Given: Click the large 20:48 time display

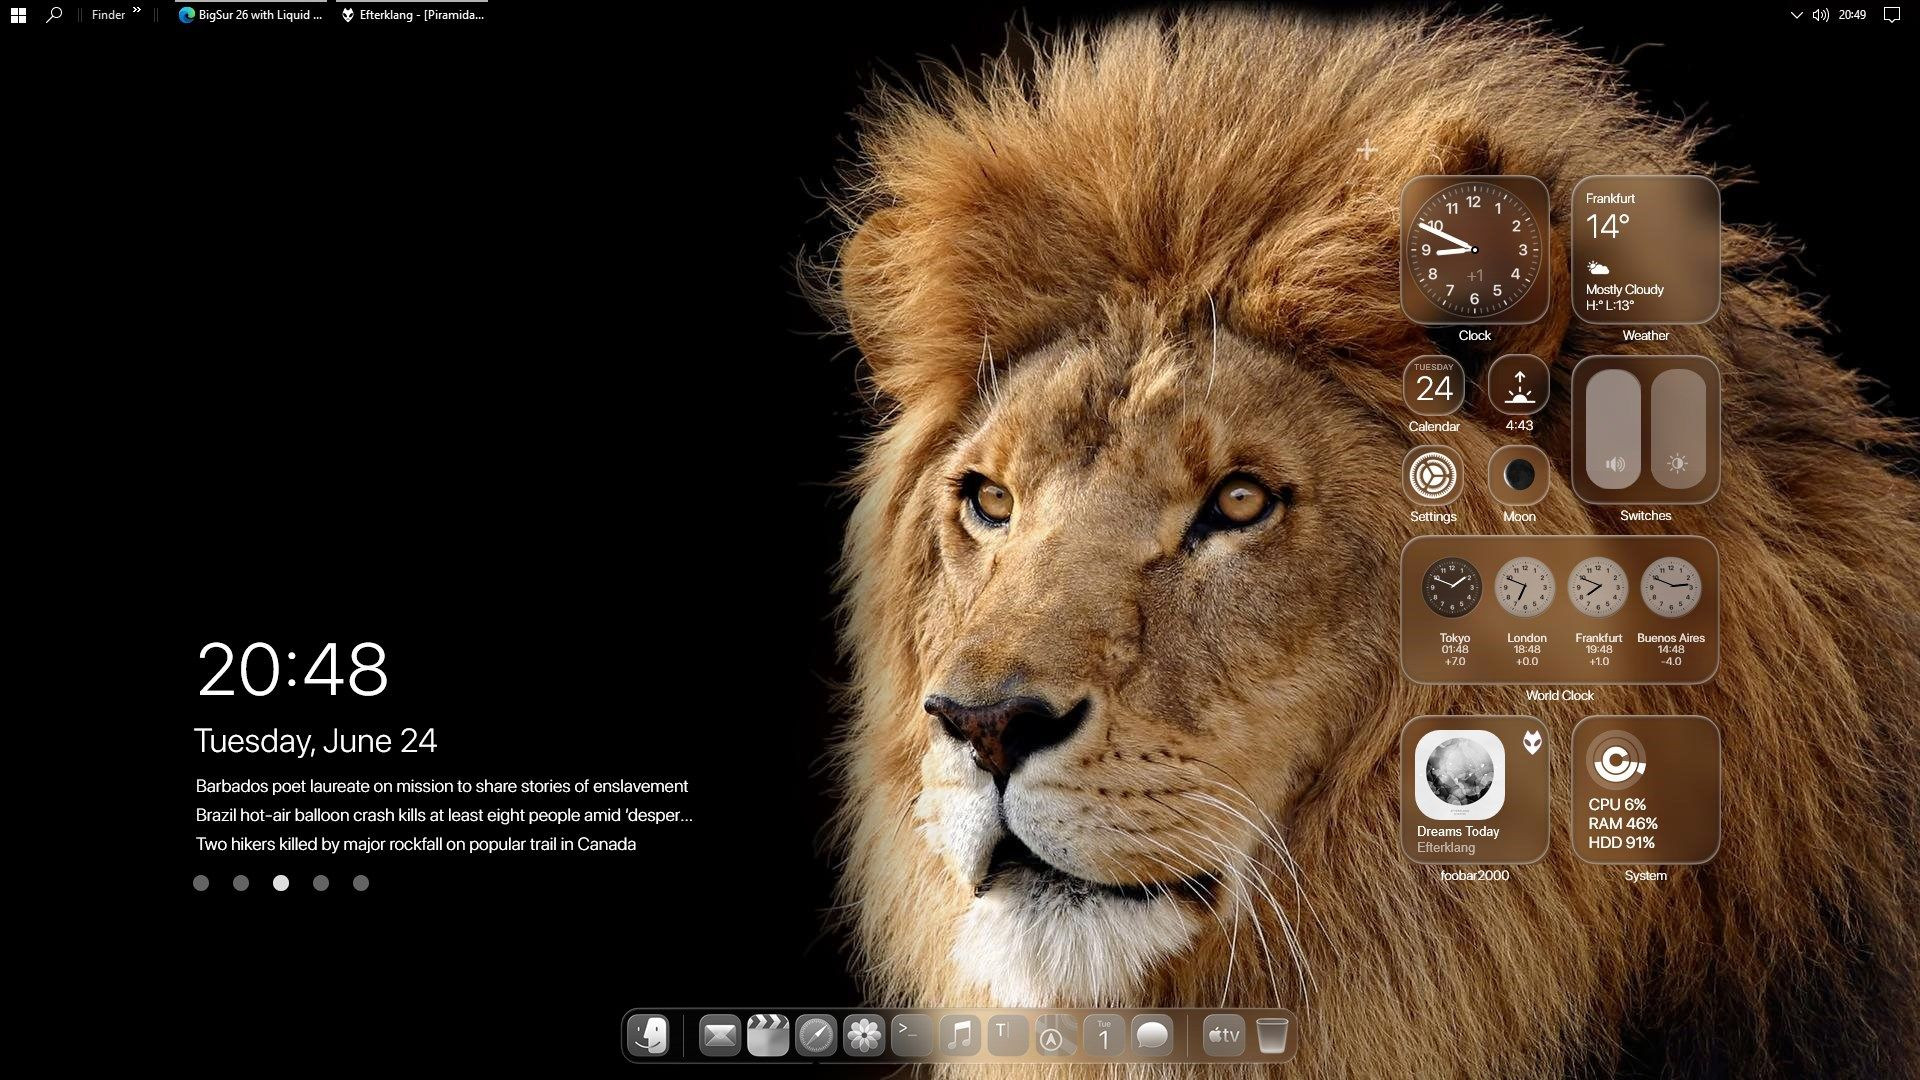Looking at the screenshot, I should pos(292,669).
